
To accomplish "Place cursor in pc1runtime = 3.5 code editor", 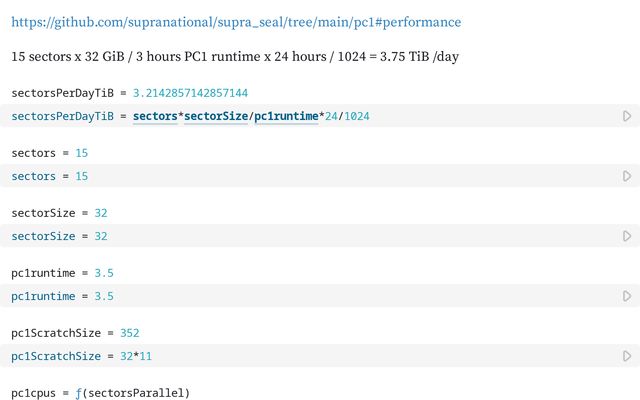I will click(300, 296).
